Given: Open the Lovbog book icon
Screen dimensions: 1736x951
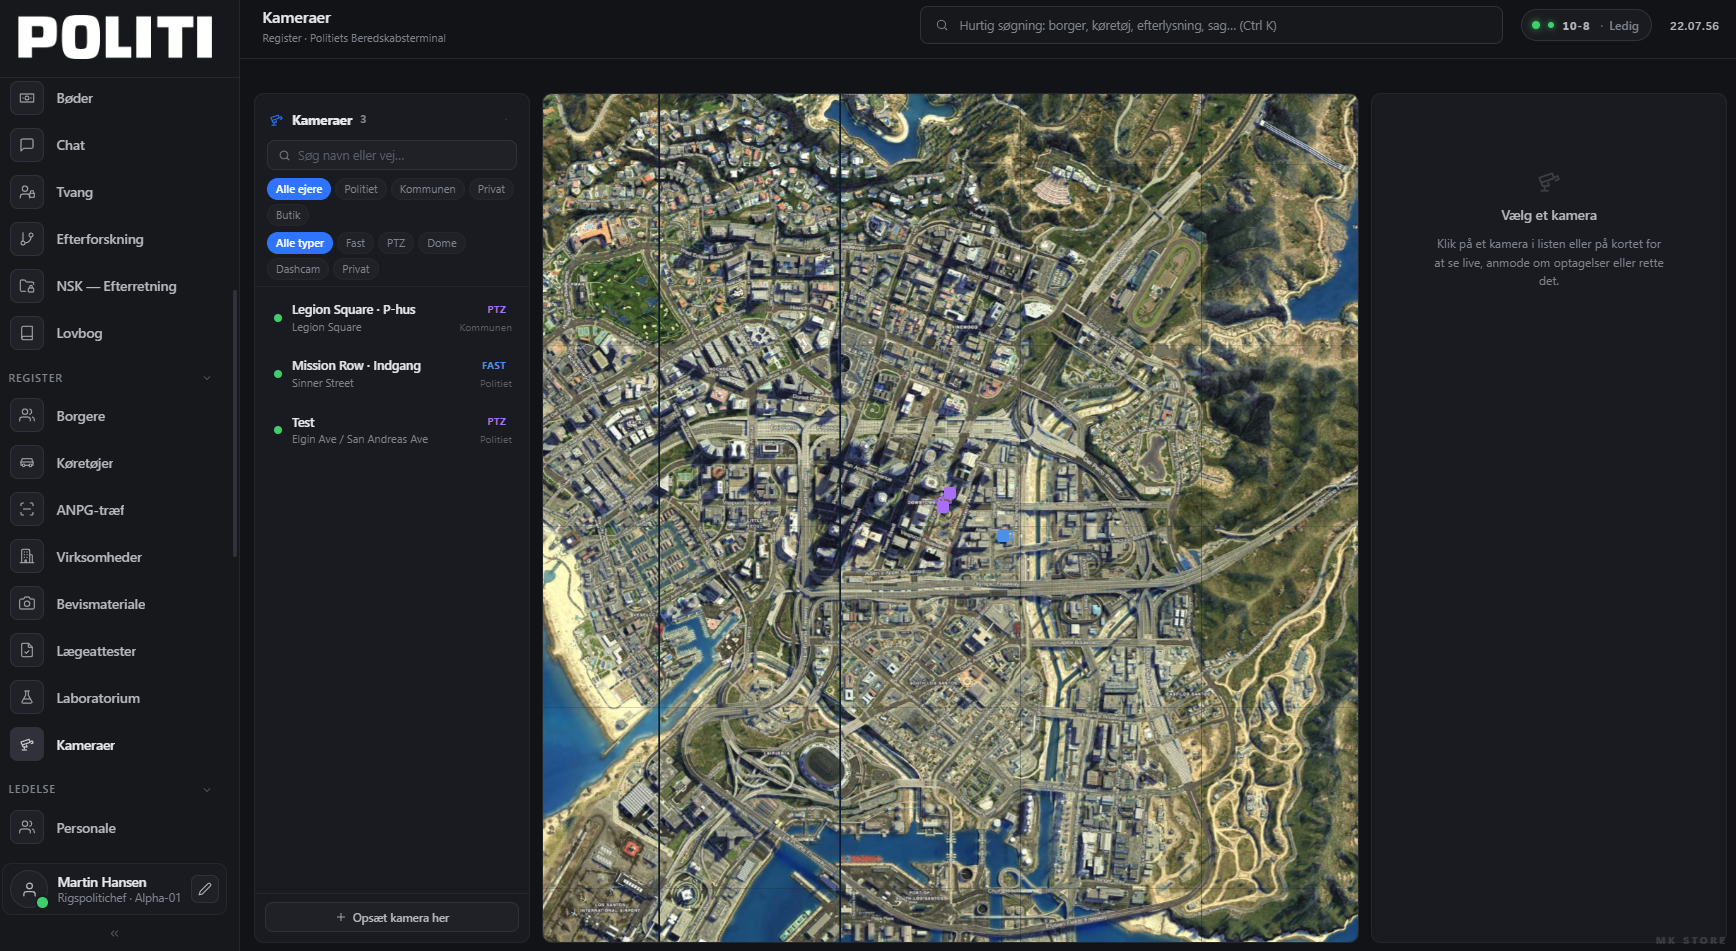Looking at the screenshot, I should pos(27,333).
